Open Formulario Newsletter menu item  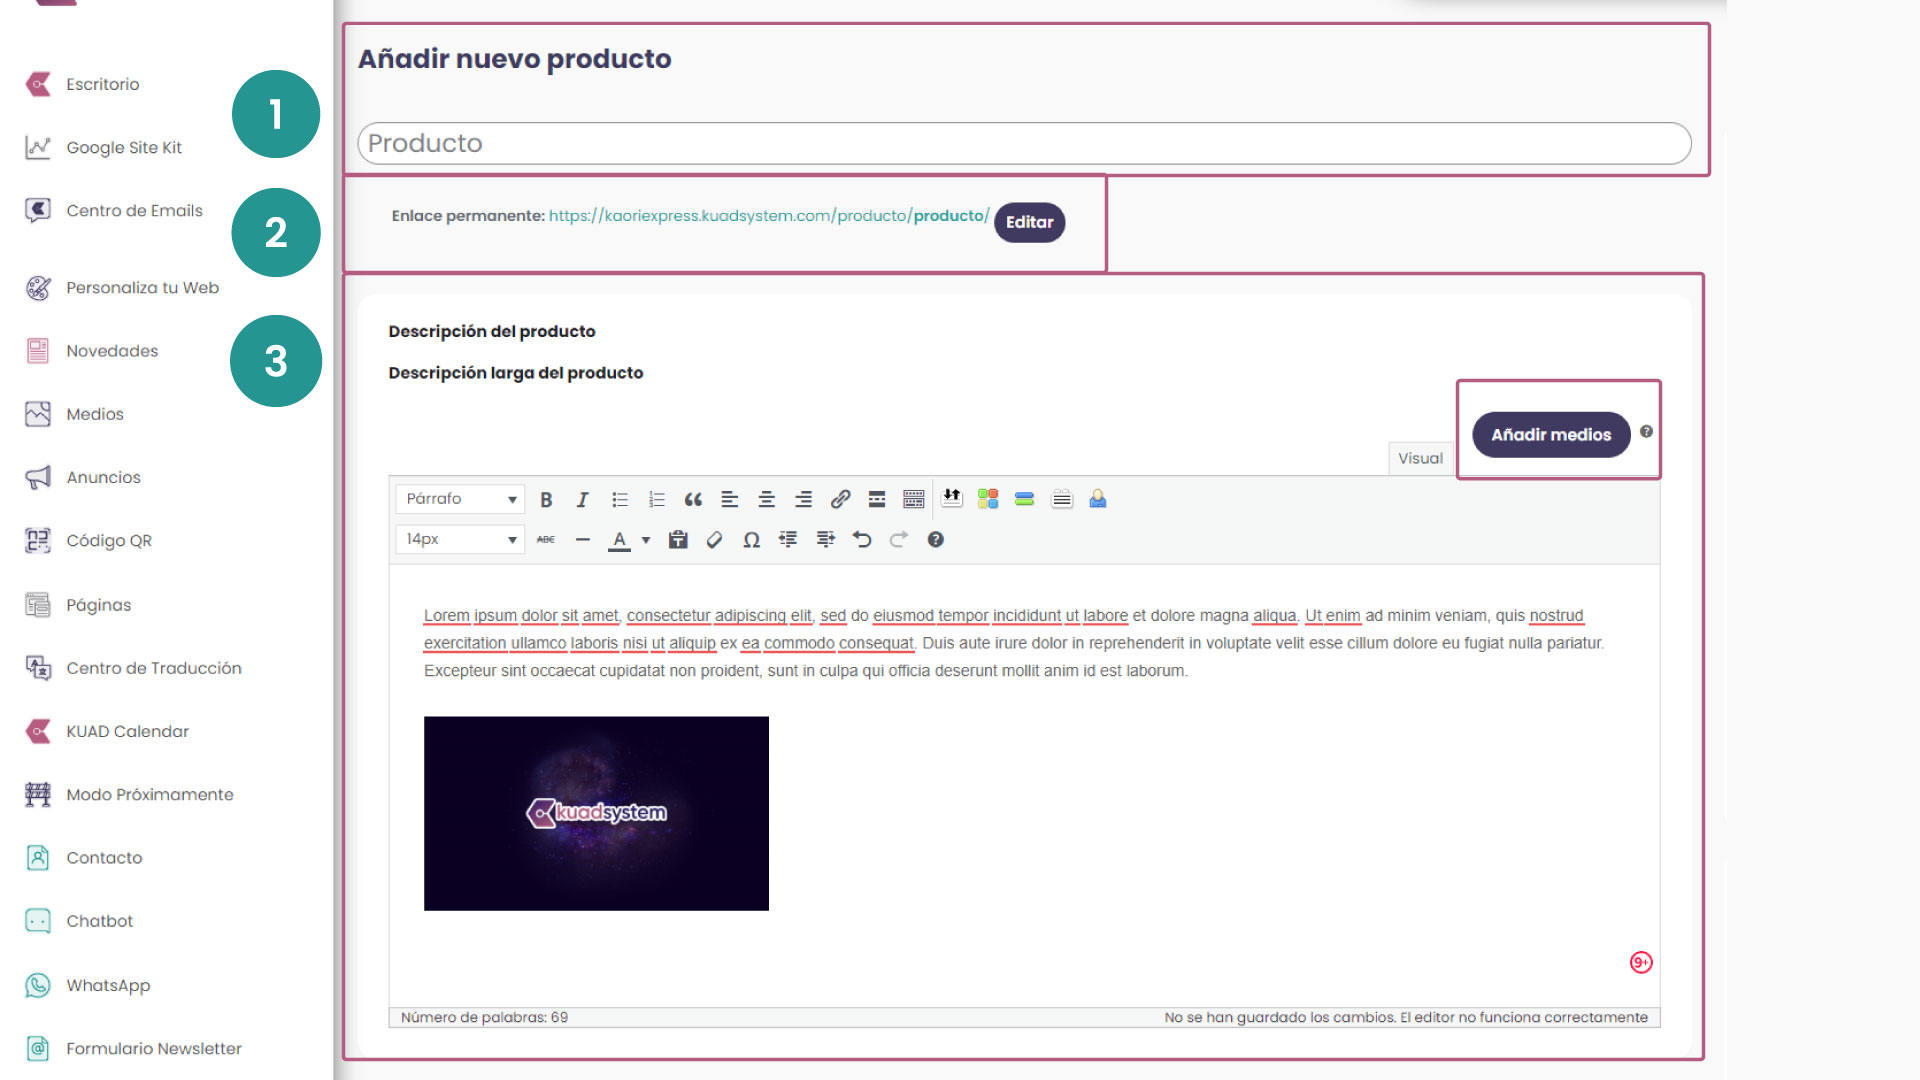point(153,1048)
